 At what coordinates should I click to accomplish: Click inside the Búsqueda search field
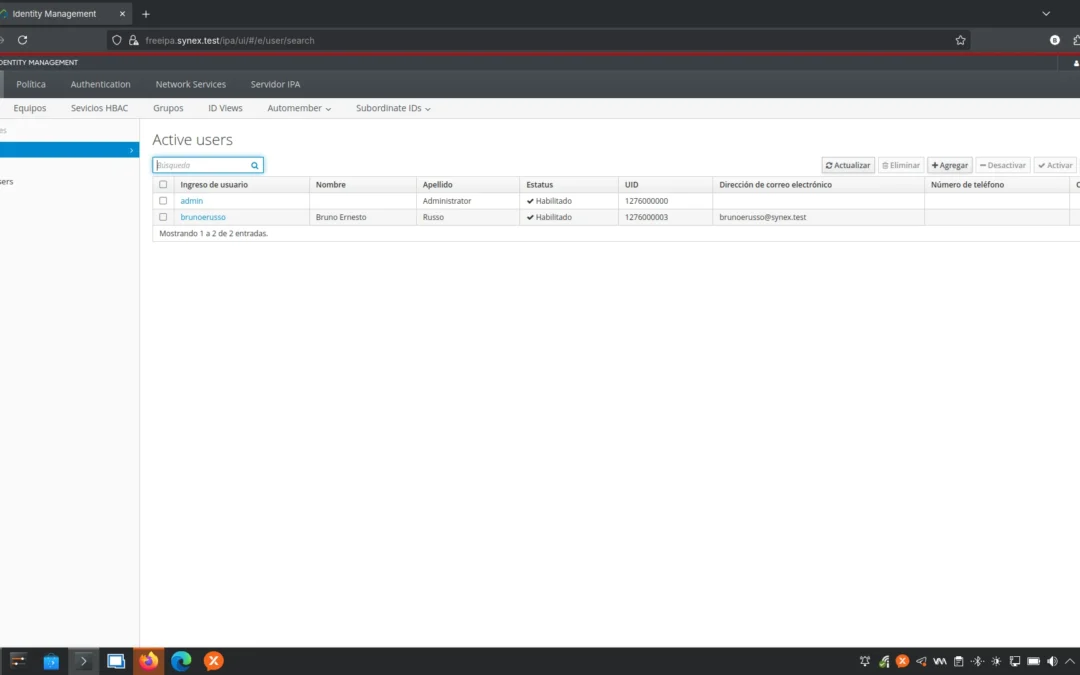point(200,165)
